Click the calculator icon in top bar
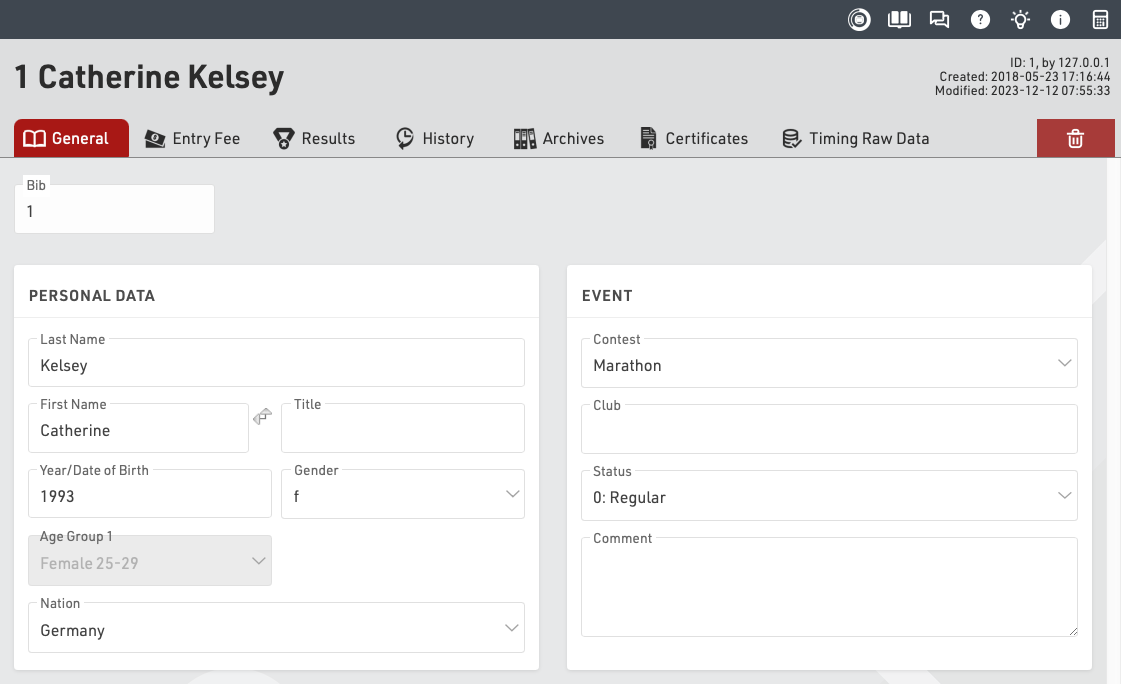 (x=1100, y=19)
